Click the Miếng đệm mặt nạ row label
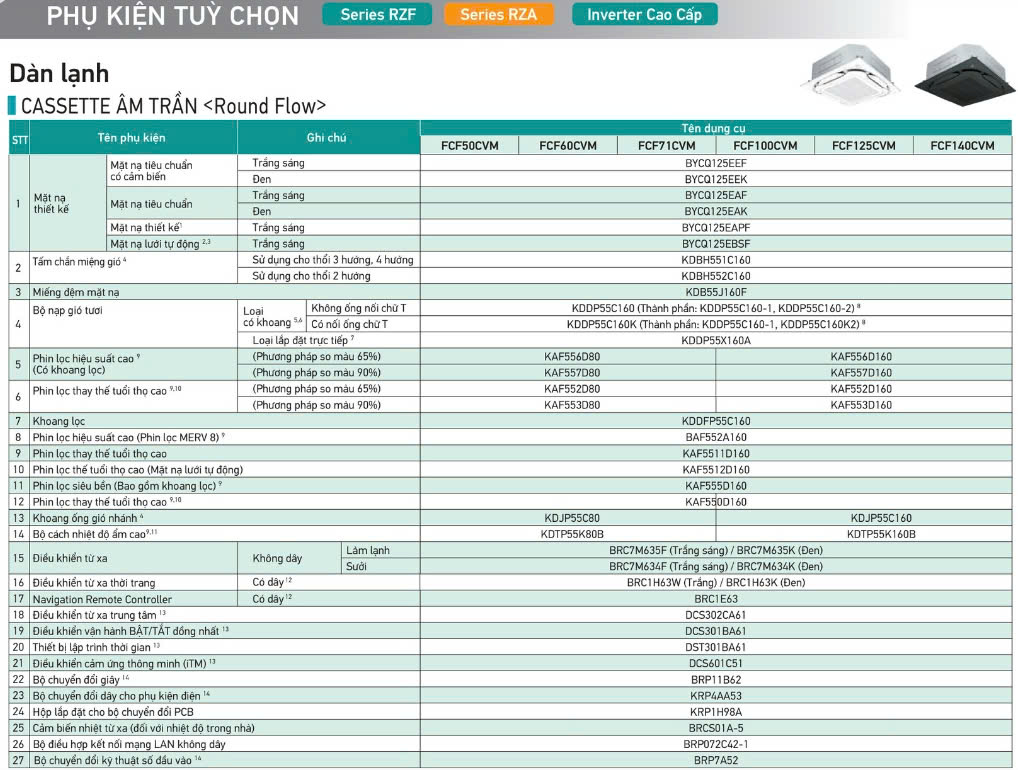Viewport: 1018px width, 770px height. 76,292
